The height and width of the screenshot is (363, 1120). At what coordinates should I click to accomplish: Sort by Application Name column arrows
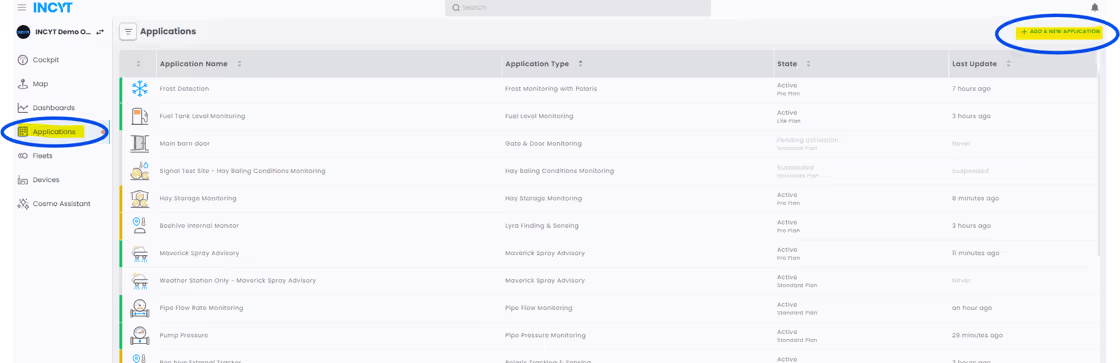click(239, 64)
